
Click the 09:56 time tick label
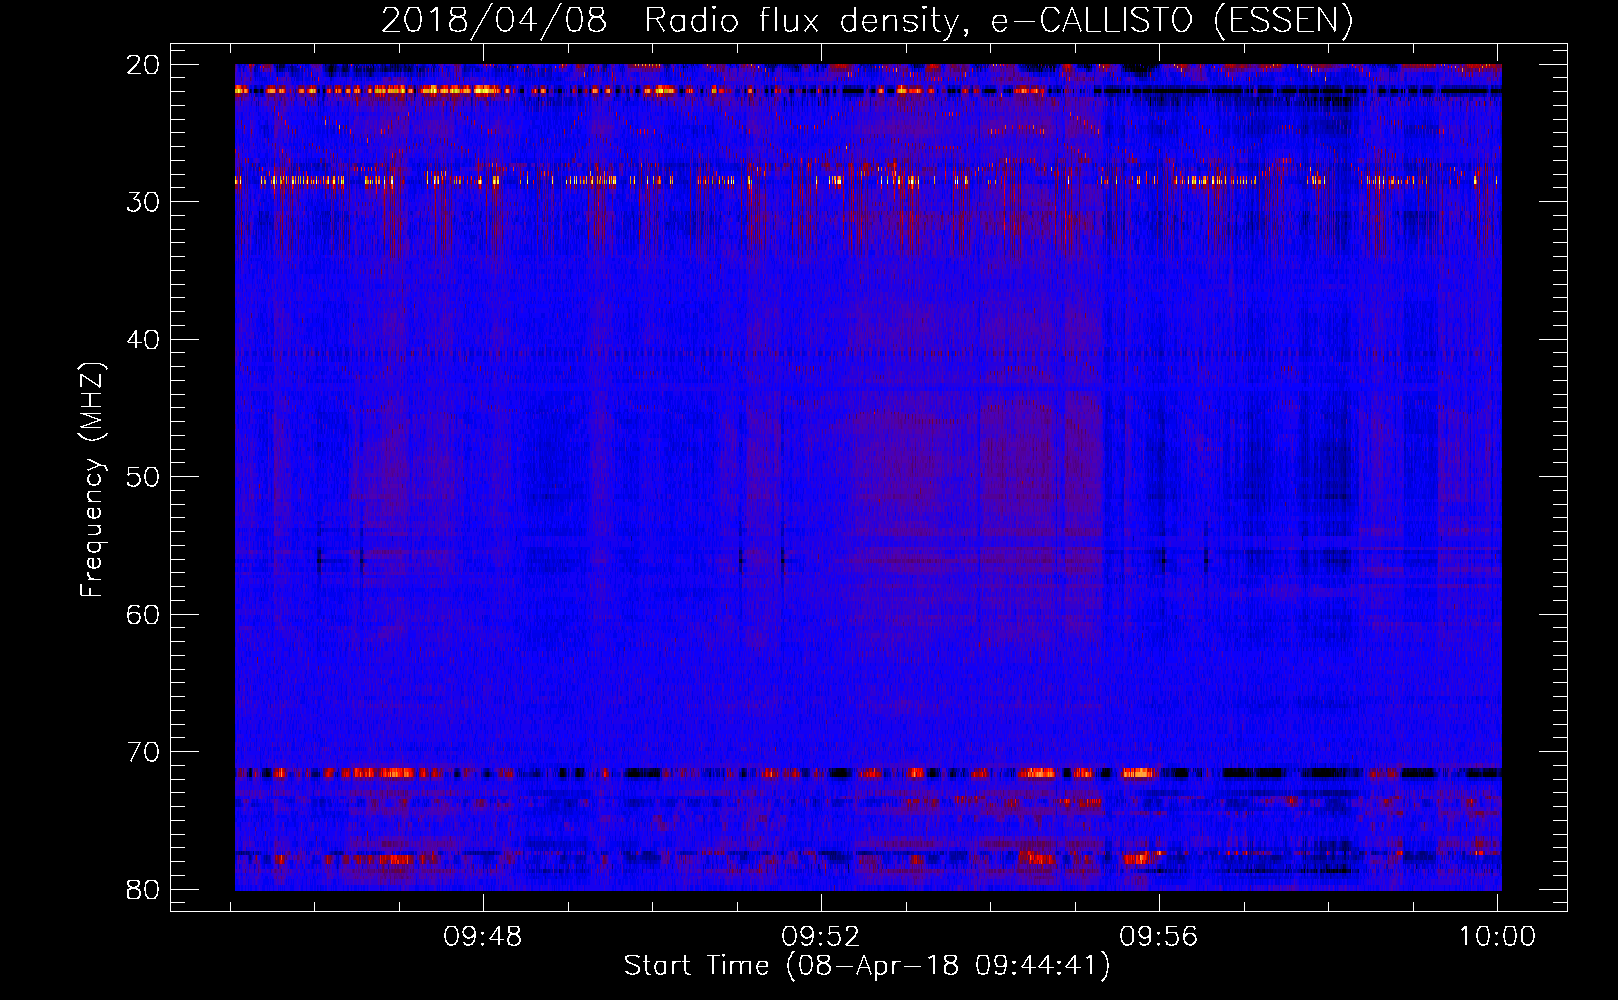[x=1159, y=937]
